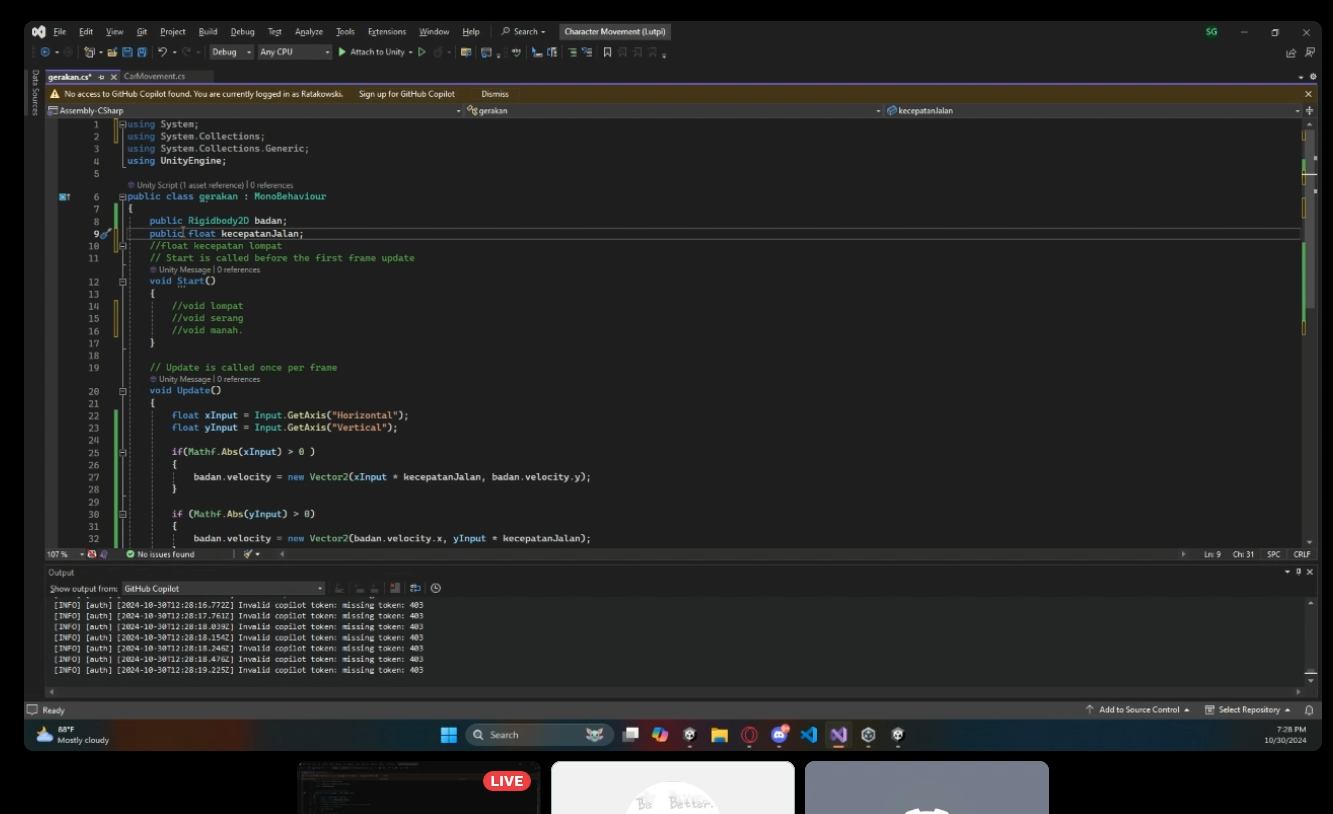Collapse the Update method at line 20
Screen dimensions: 1333x814
point(123,391)
